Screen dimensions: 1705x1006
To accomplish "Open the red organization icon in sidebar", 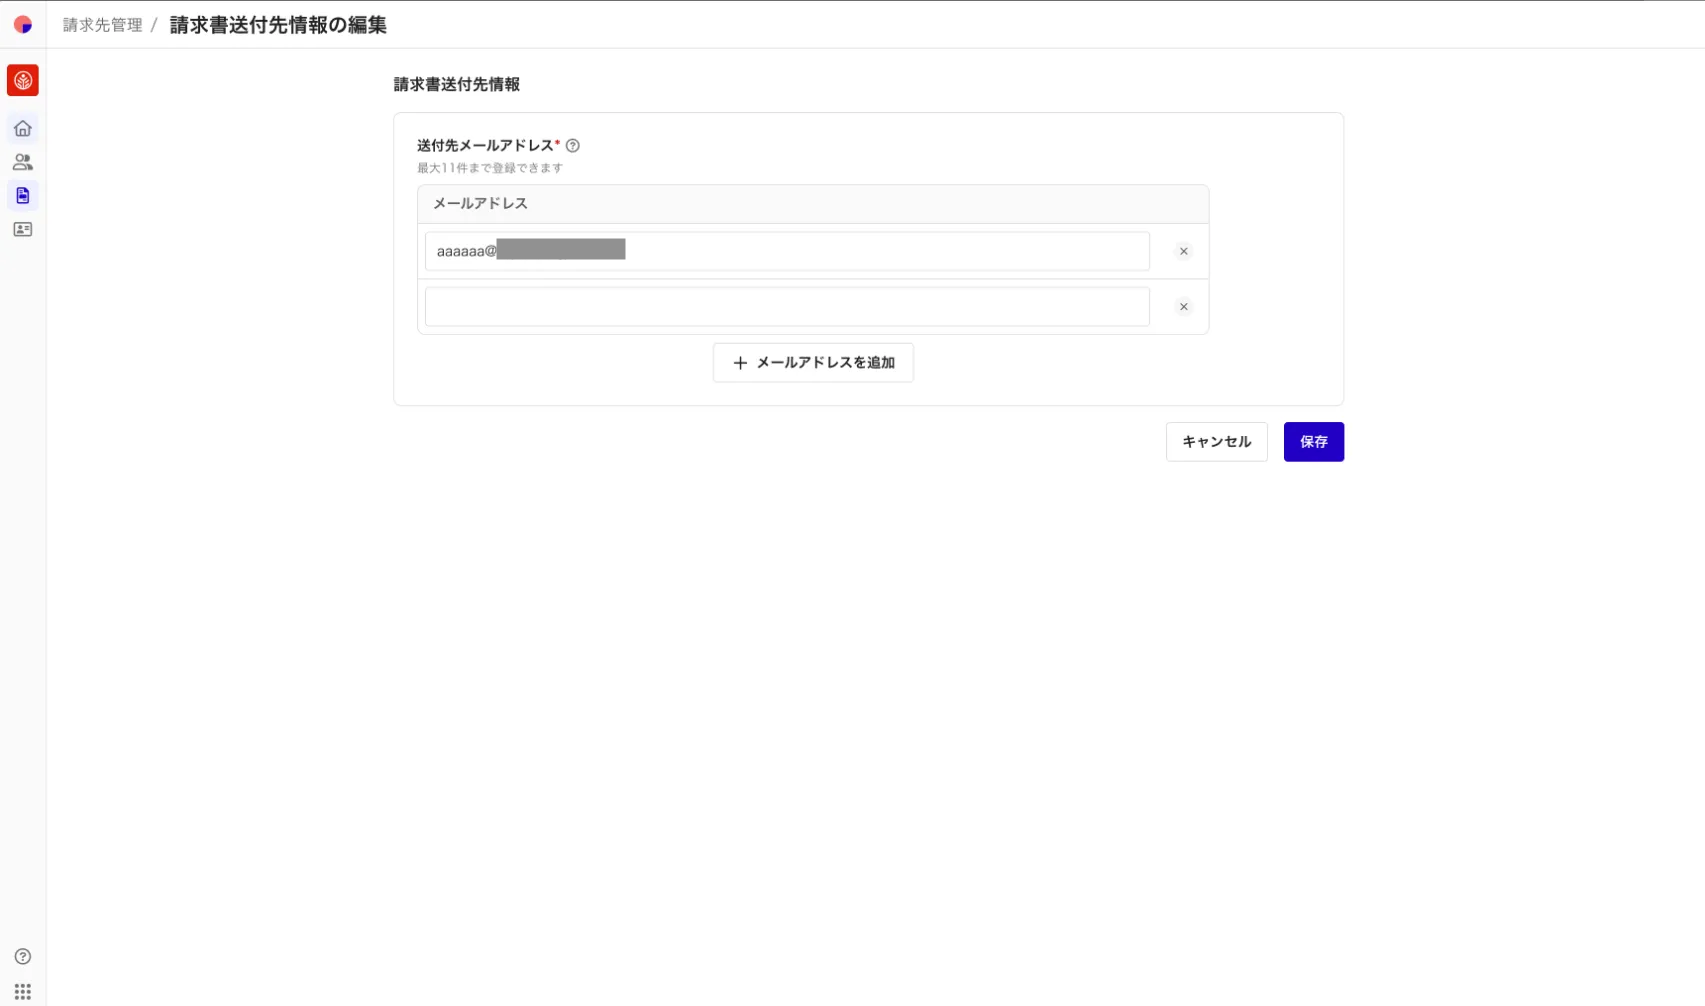I will pos(23,80).
